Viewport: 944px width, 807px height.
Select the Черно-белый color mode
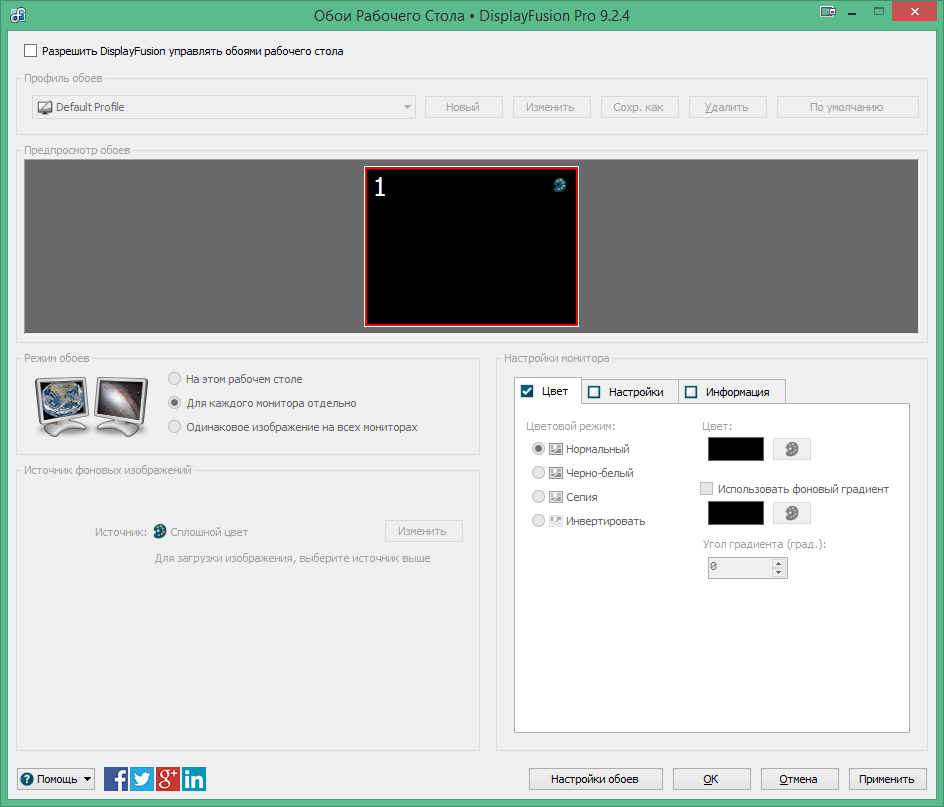tap(538, 472)
